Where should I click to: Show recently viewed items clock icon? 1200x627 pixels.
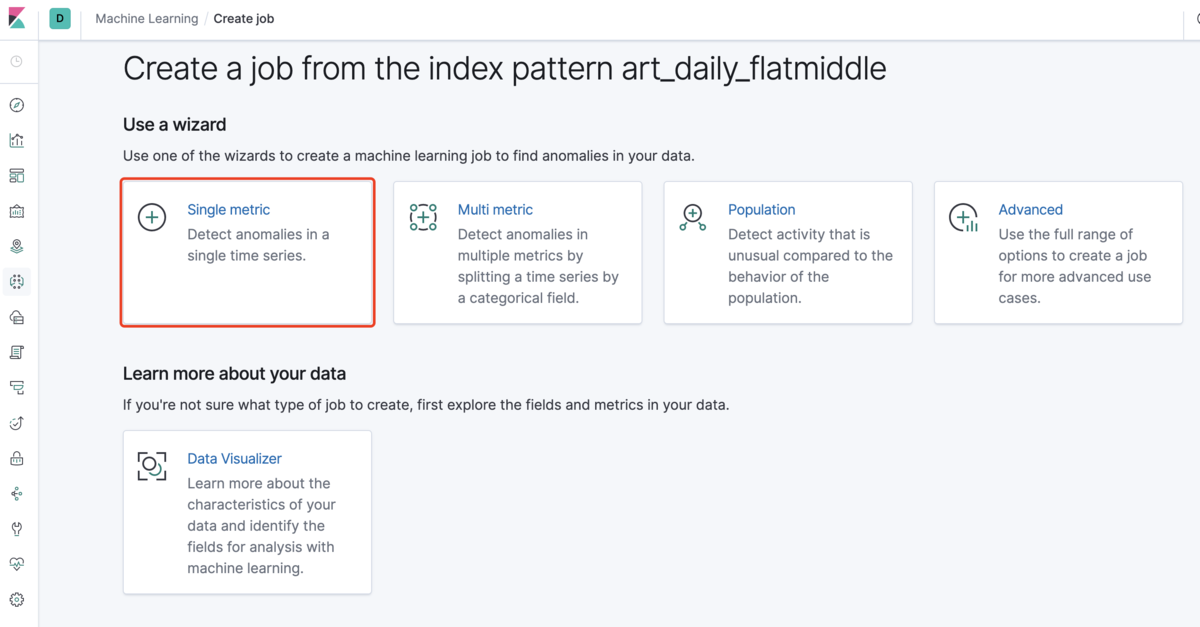pyautogui.click(x=16, y=62)
